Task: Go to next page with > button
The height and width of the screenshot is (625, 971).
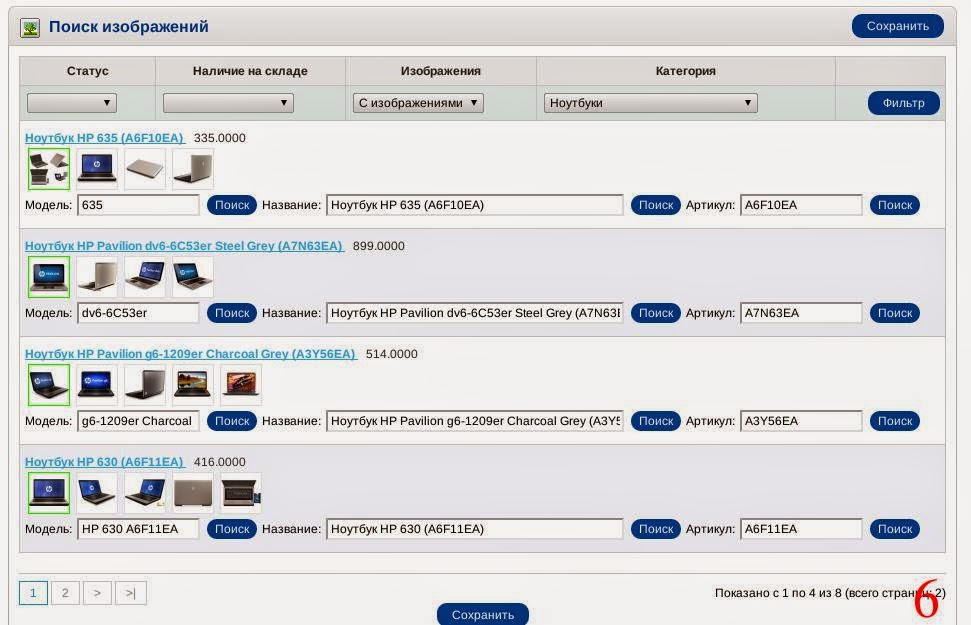Action: (97, 593)
